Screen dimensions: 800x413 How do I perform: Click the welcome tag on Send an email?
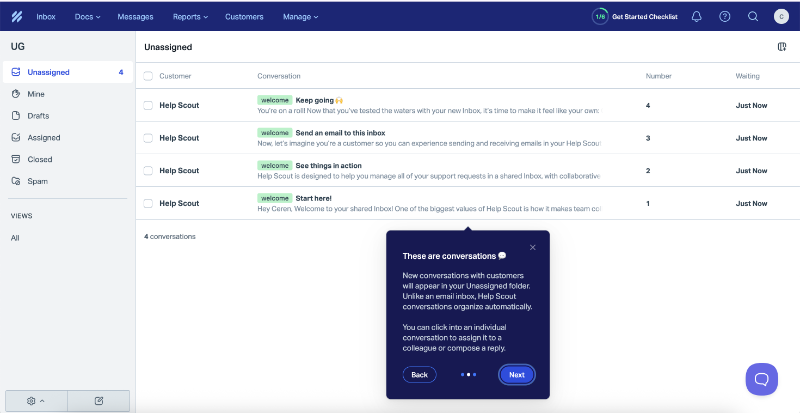pos(275,133)
